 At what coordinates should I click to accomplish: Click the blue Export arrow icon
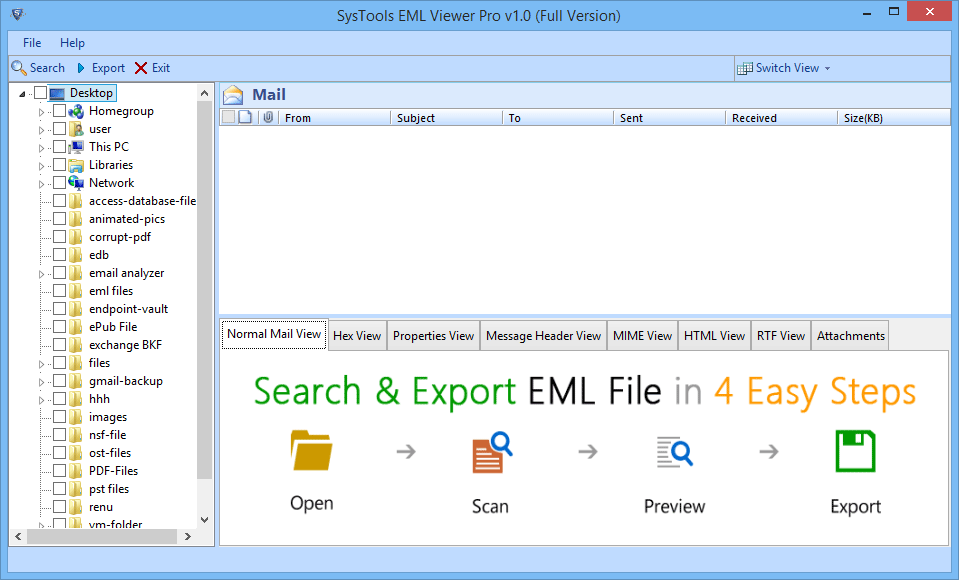click(81, 68)
